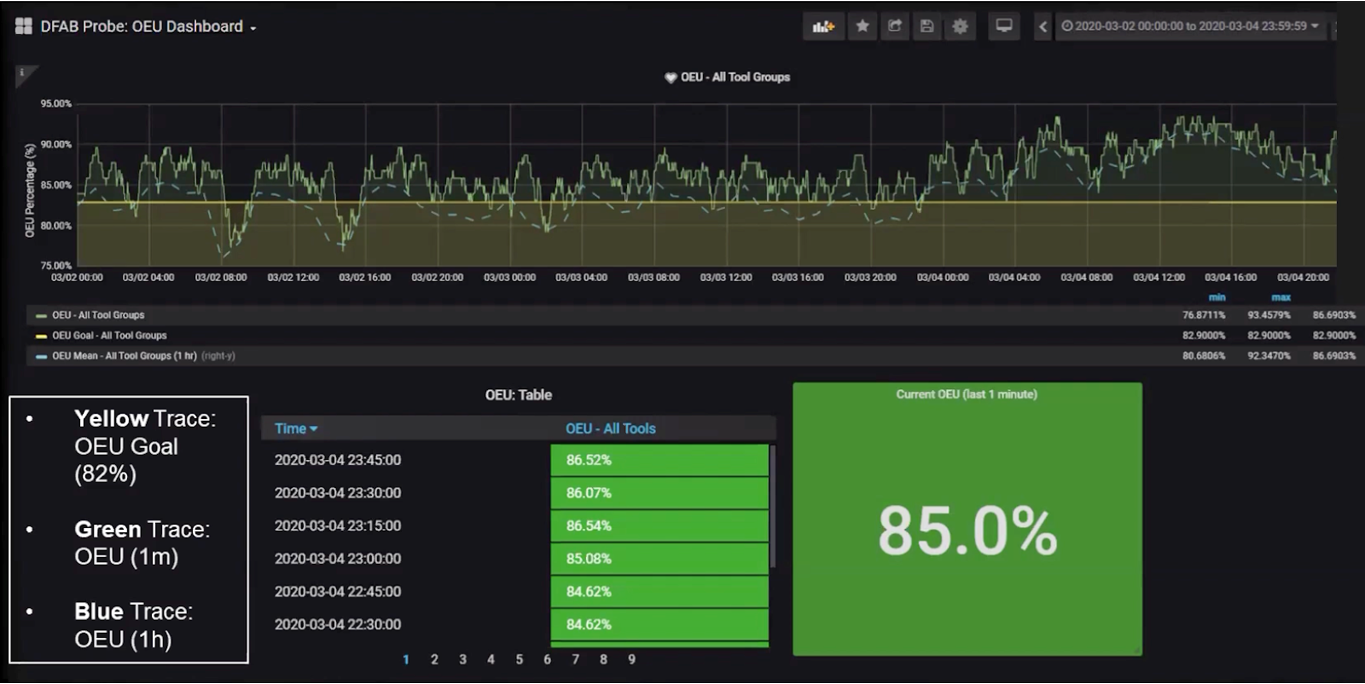The image size is (1365, 684).
Task: Save the dashboard with floppy icon
Action: [927, 26]
